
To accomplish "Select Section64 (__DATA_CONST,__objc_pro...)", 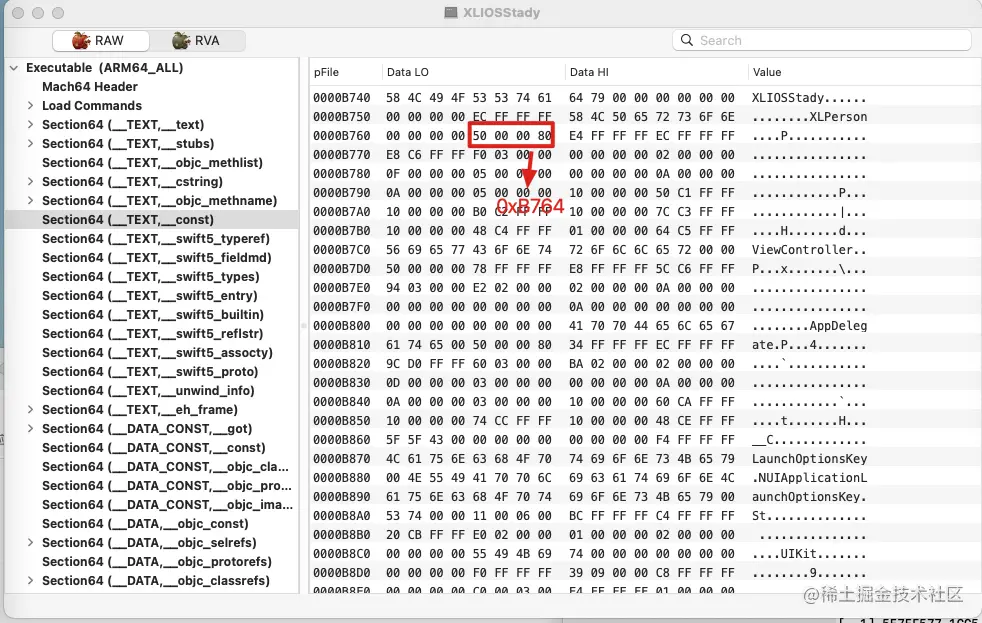I will tap(167, 485).
